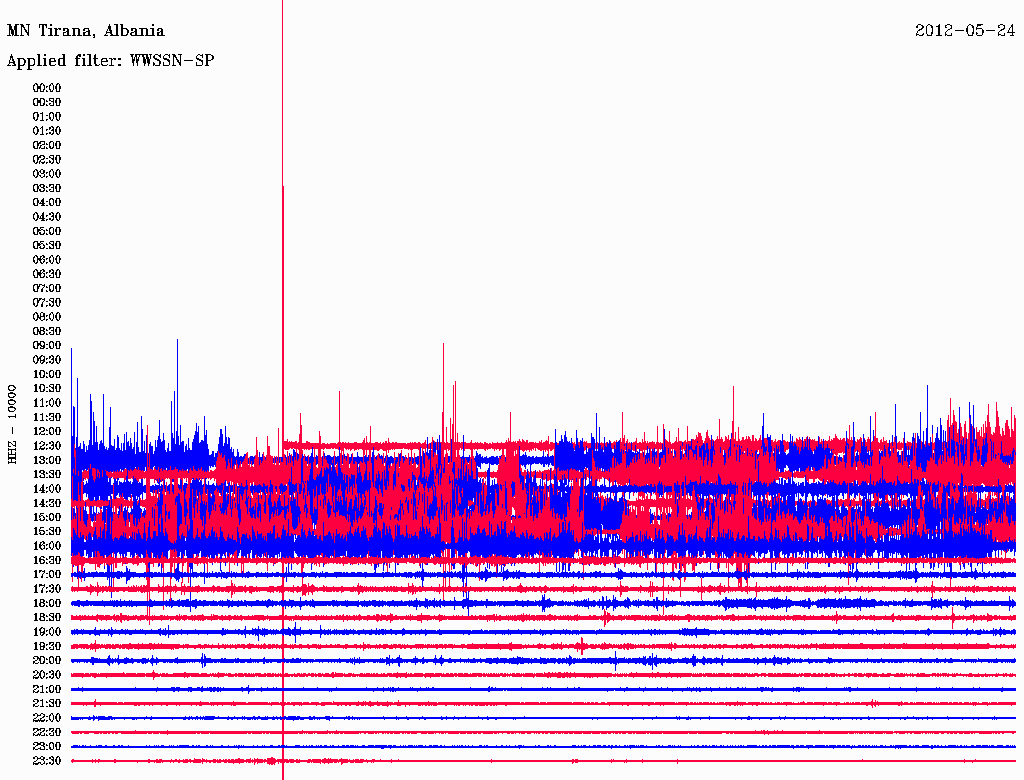Click the '19:00' time label
This screenshot has height=780, width=1024.
(47, 632)
